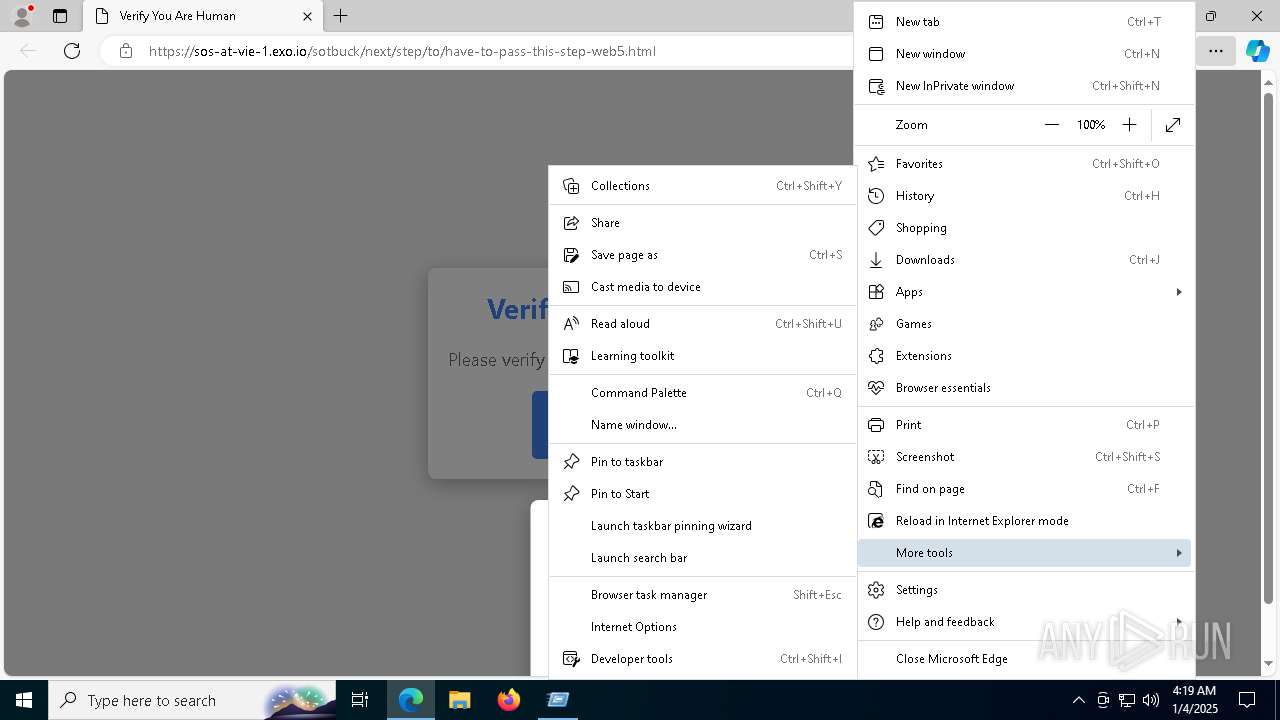1280x720 pixels.
Task: Click the address bar URL
Action: coord(402,51)
